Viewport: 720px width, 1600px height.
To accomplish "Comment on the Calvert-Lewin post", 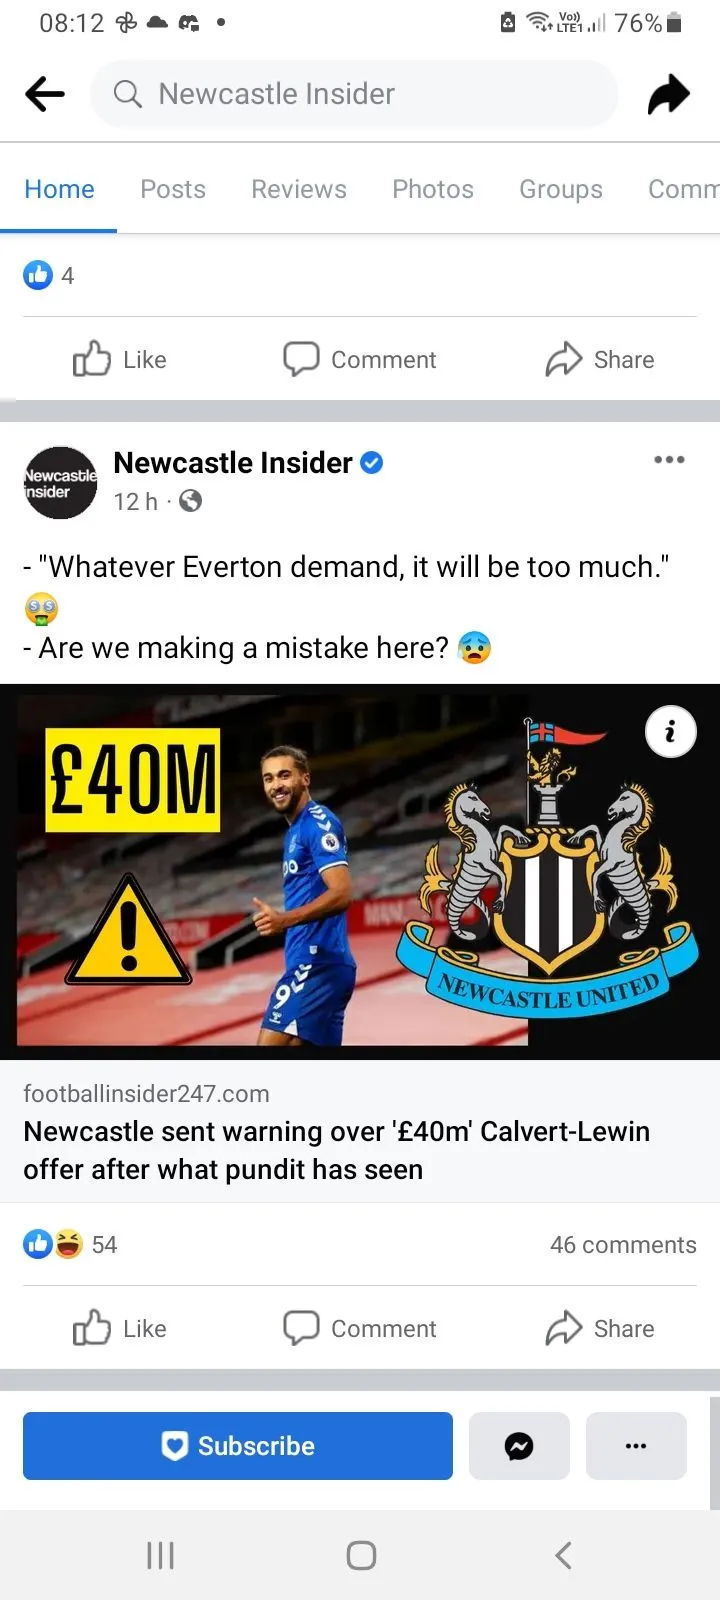I will pos(360,1328).
